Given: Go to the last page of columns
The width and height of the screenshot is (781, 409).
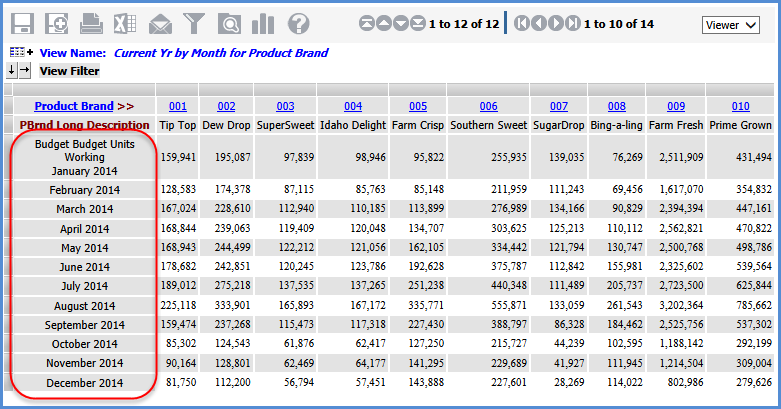Looking at the screenshot, I should pos(572,23).
